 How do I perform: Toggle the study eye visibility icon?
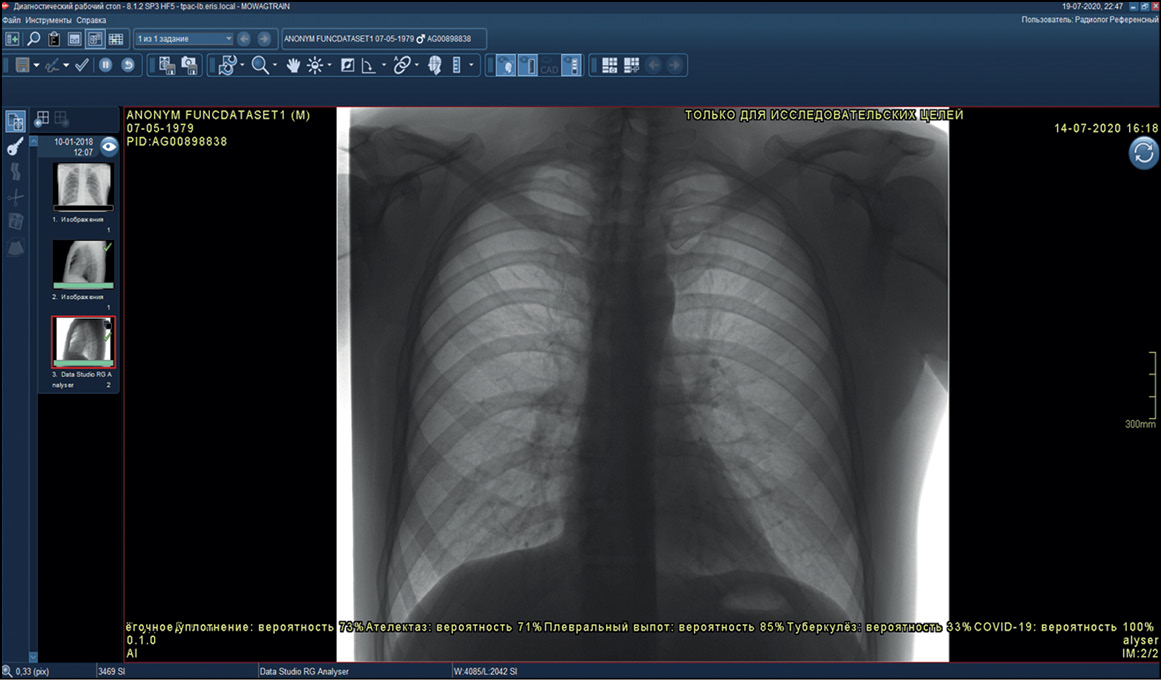click(x=108, y=146)
